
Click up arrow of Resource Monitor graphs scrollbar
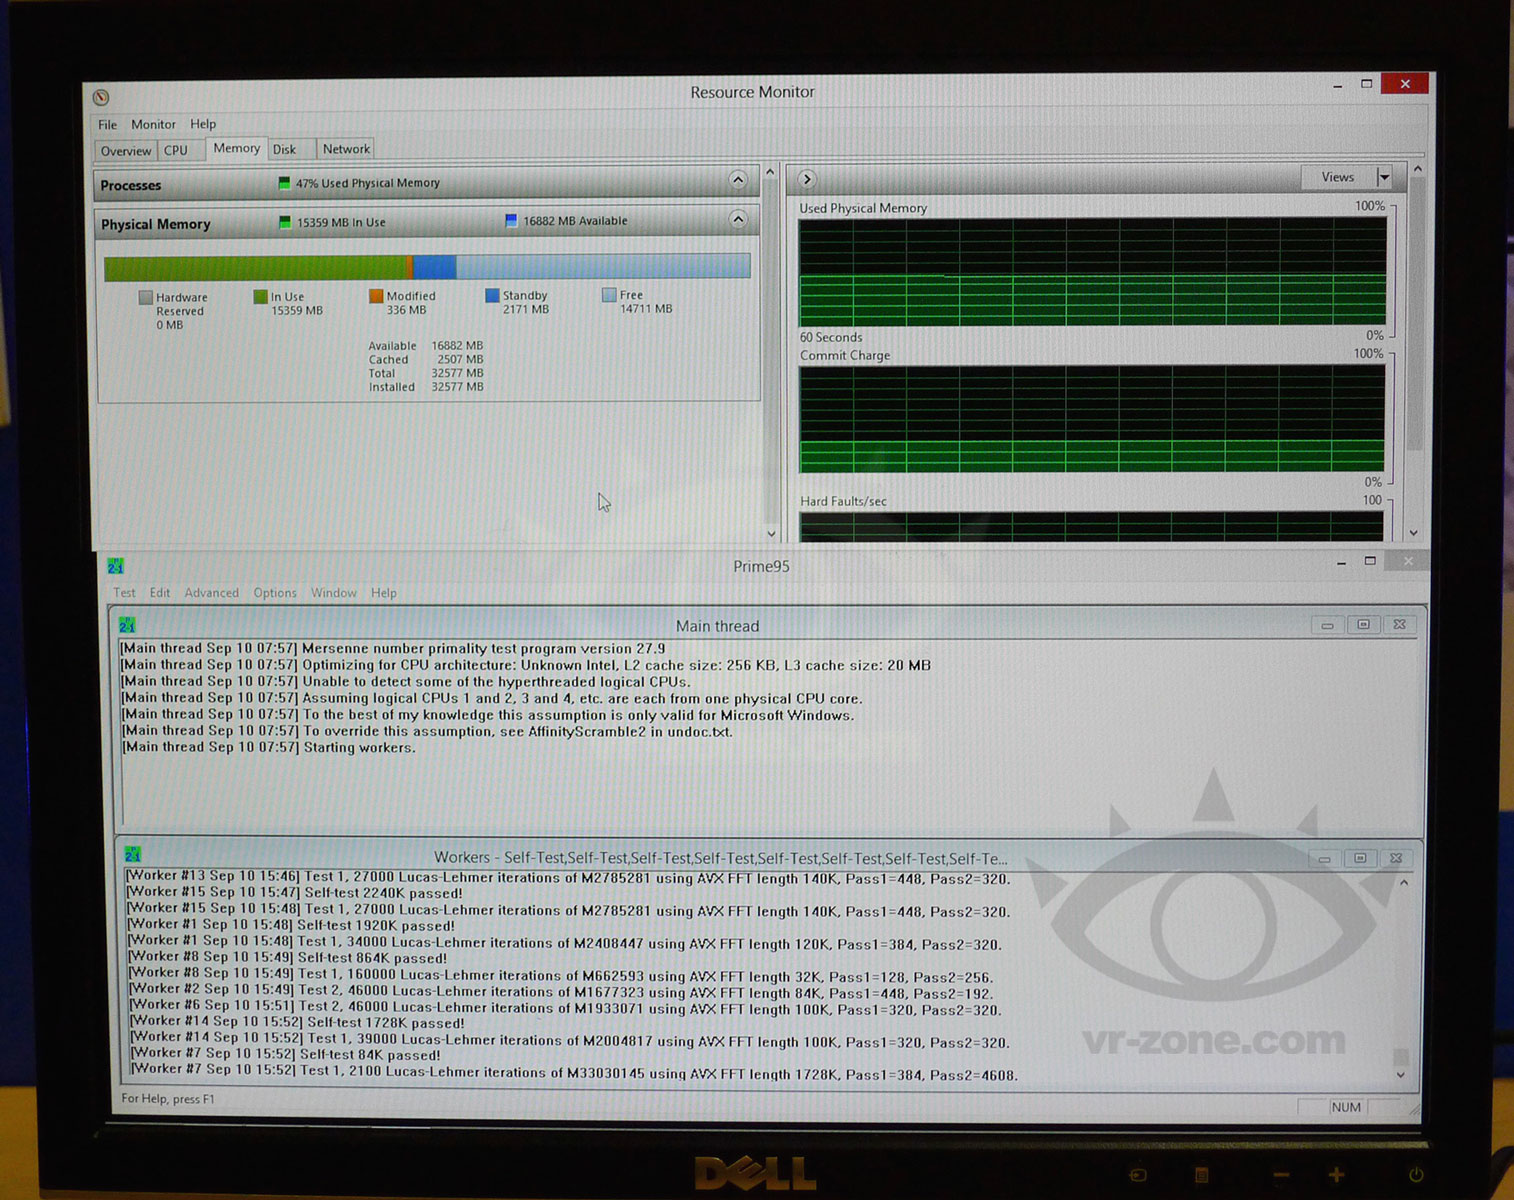point(1417,170)
